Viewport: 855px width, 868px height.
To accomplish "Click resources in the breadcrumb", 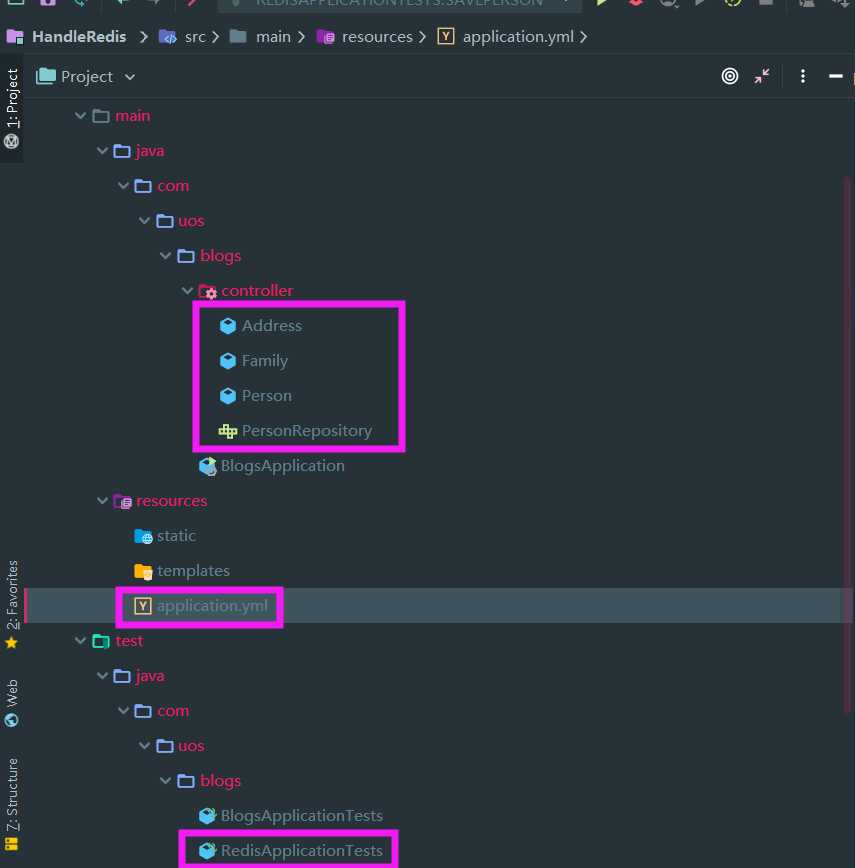I will click(377, 37).
